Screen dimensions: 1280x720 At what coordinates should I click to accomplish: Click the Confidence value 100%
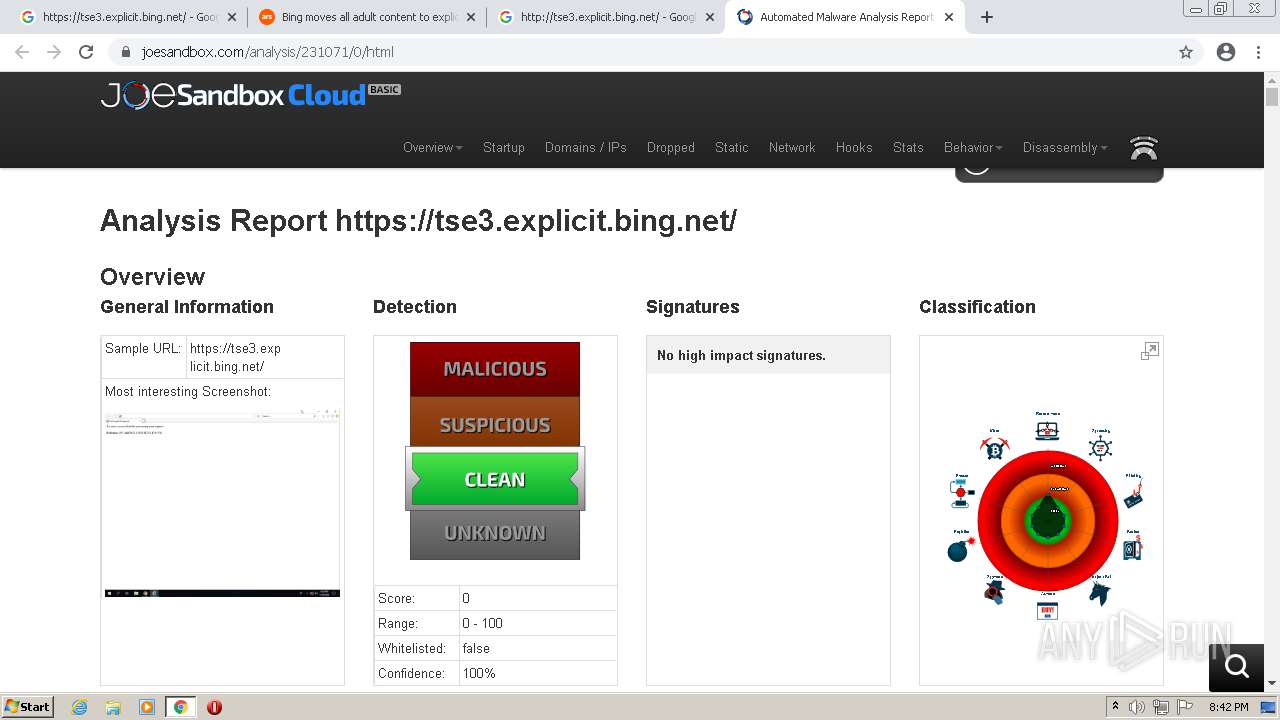pos(479,673)
